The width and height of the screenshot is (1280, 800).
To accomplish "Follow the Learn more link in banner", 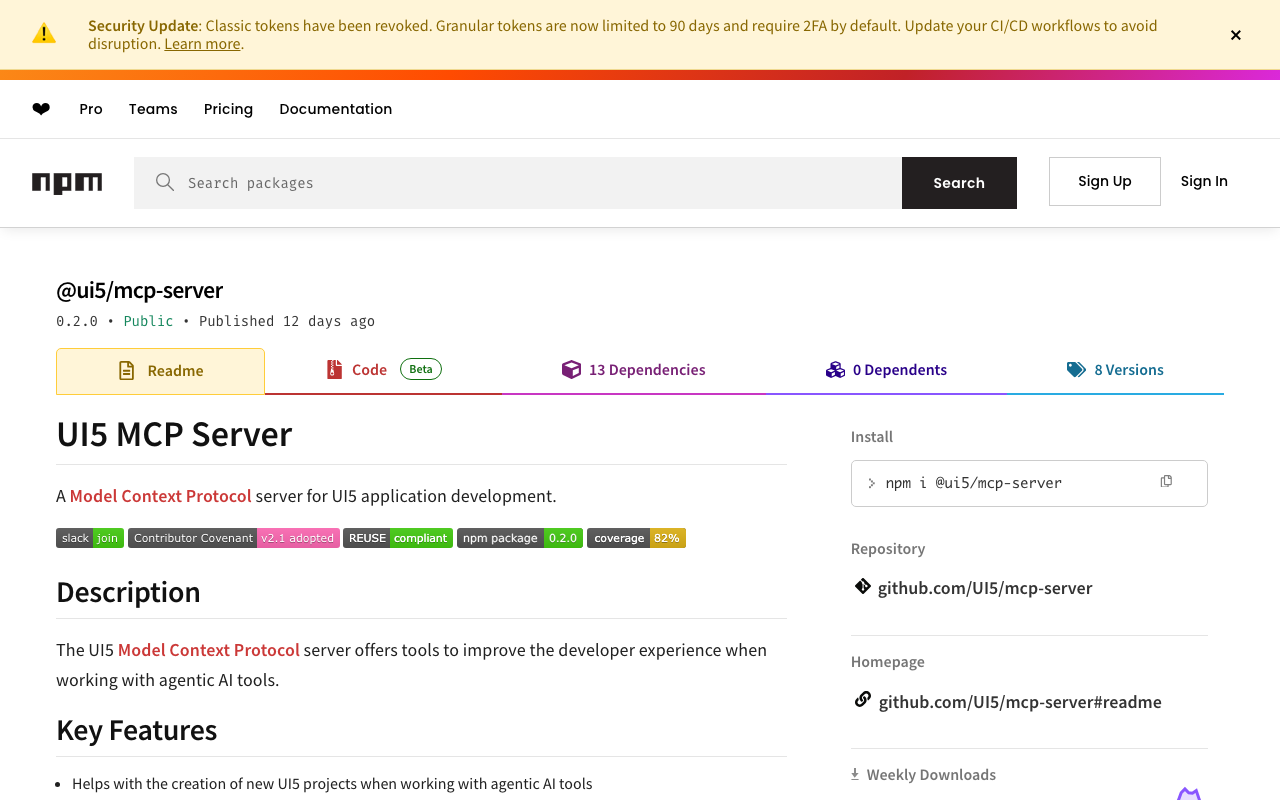I will click(202, 44).
